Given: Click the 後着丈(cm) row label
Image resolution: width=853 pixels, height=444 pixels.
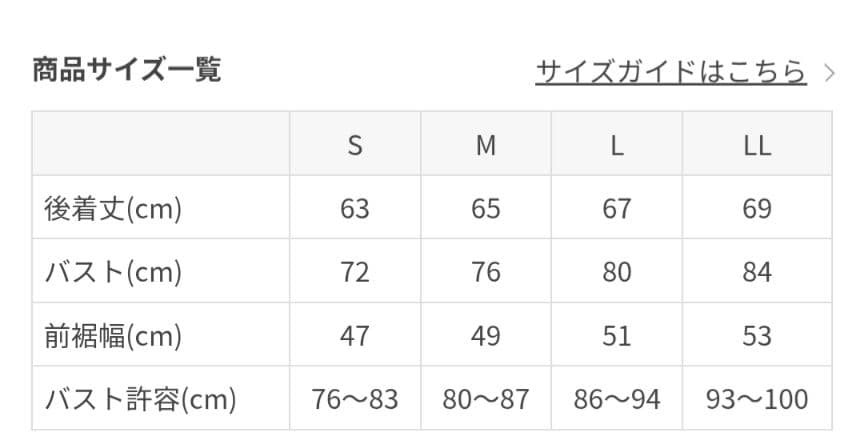Looking at the screenshot, I should pos(113,208).
